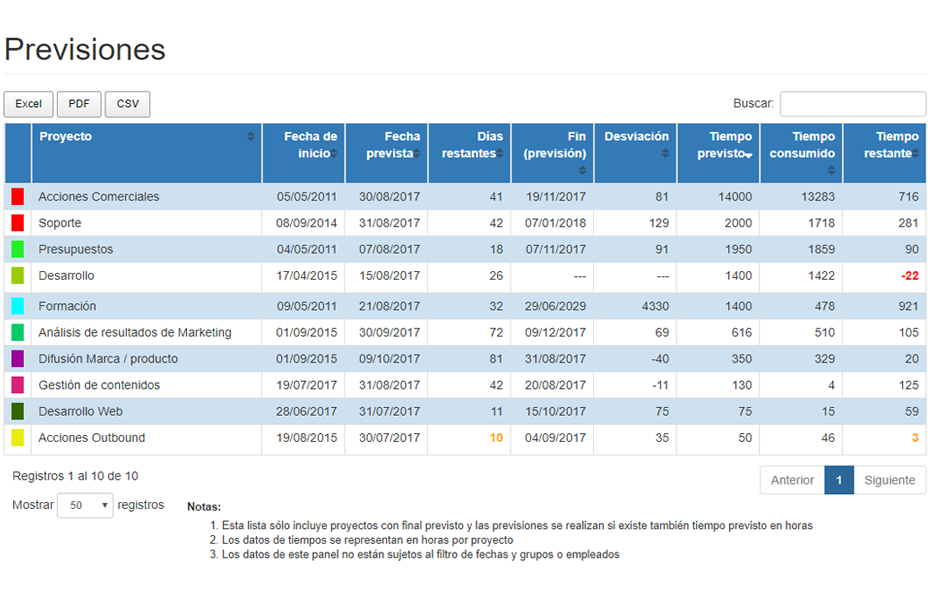930x600 pixels.
Task: Go to Siguiente page
Action: [x=889, y=480]
